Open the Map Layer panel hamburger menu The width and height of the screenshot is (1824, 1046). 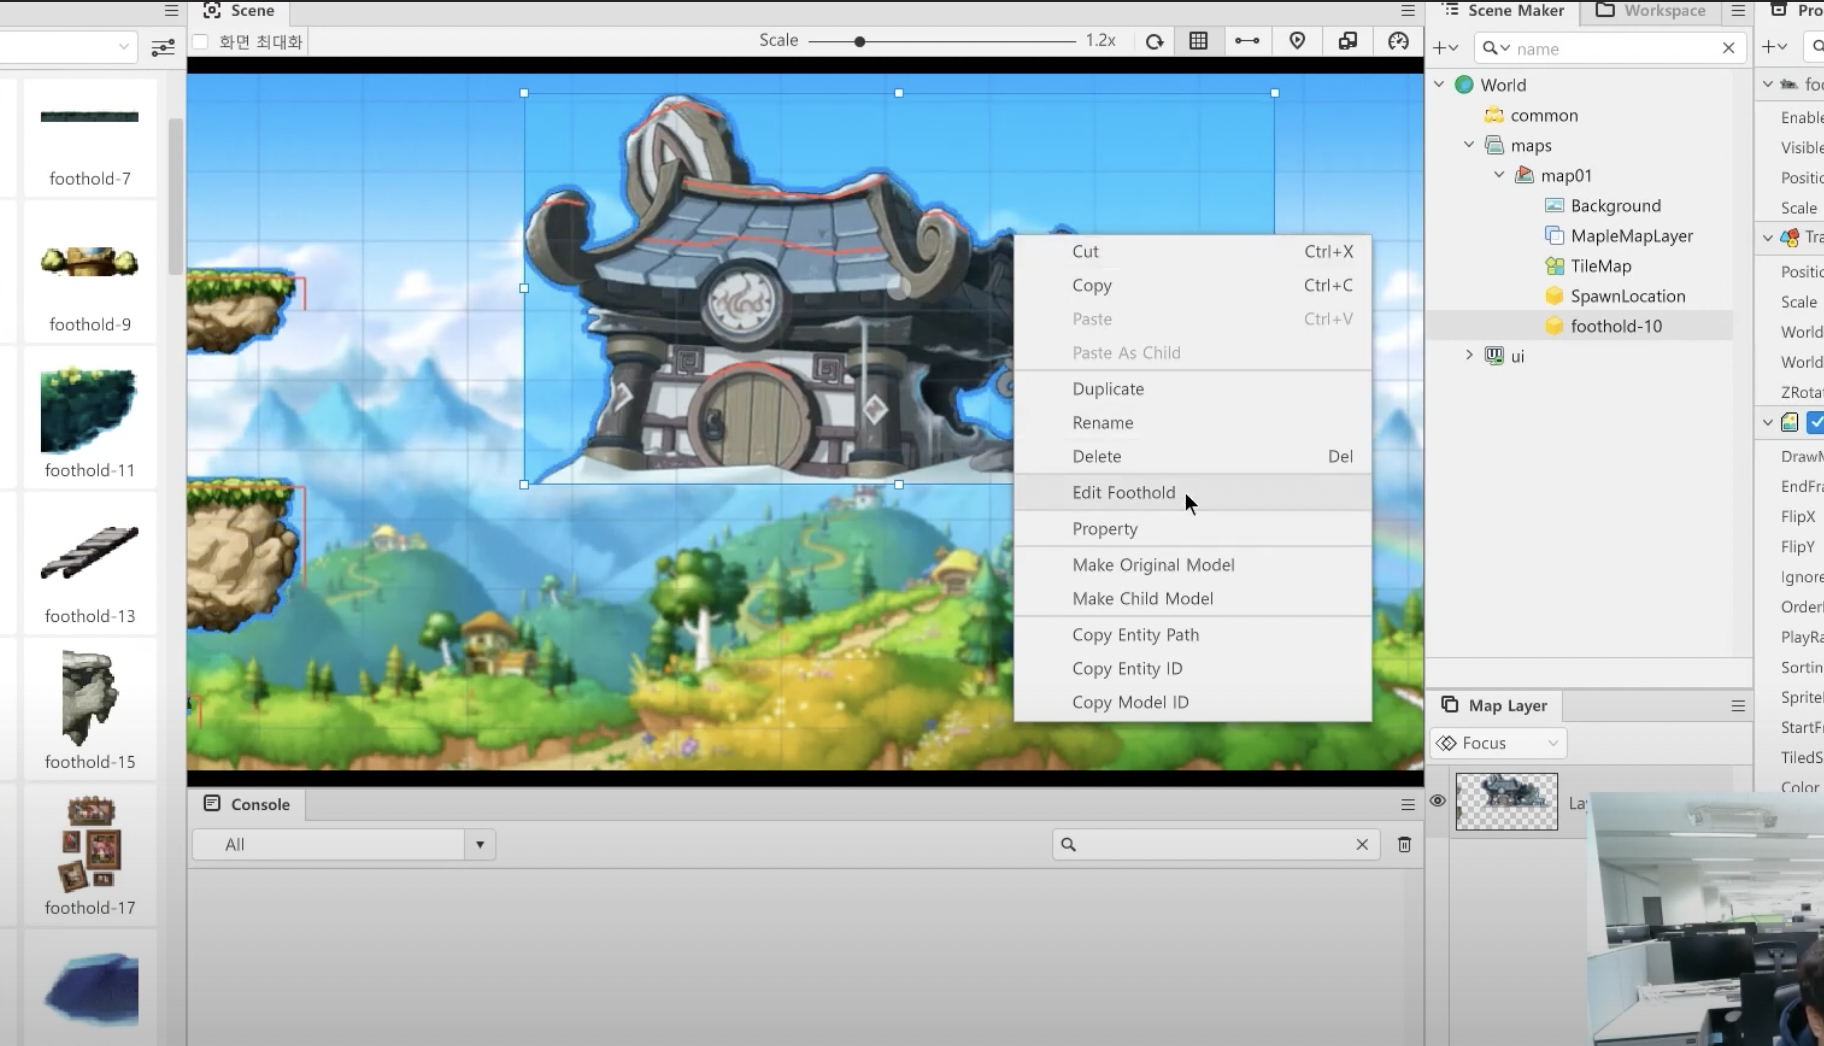[x=1738, y=706]
